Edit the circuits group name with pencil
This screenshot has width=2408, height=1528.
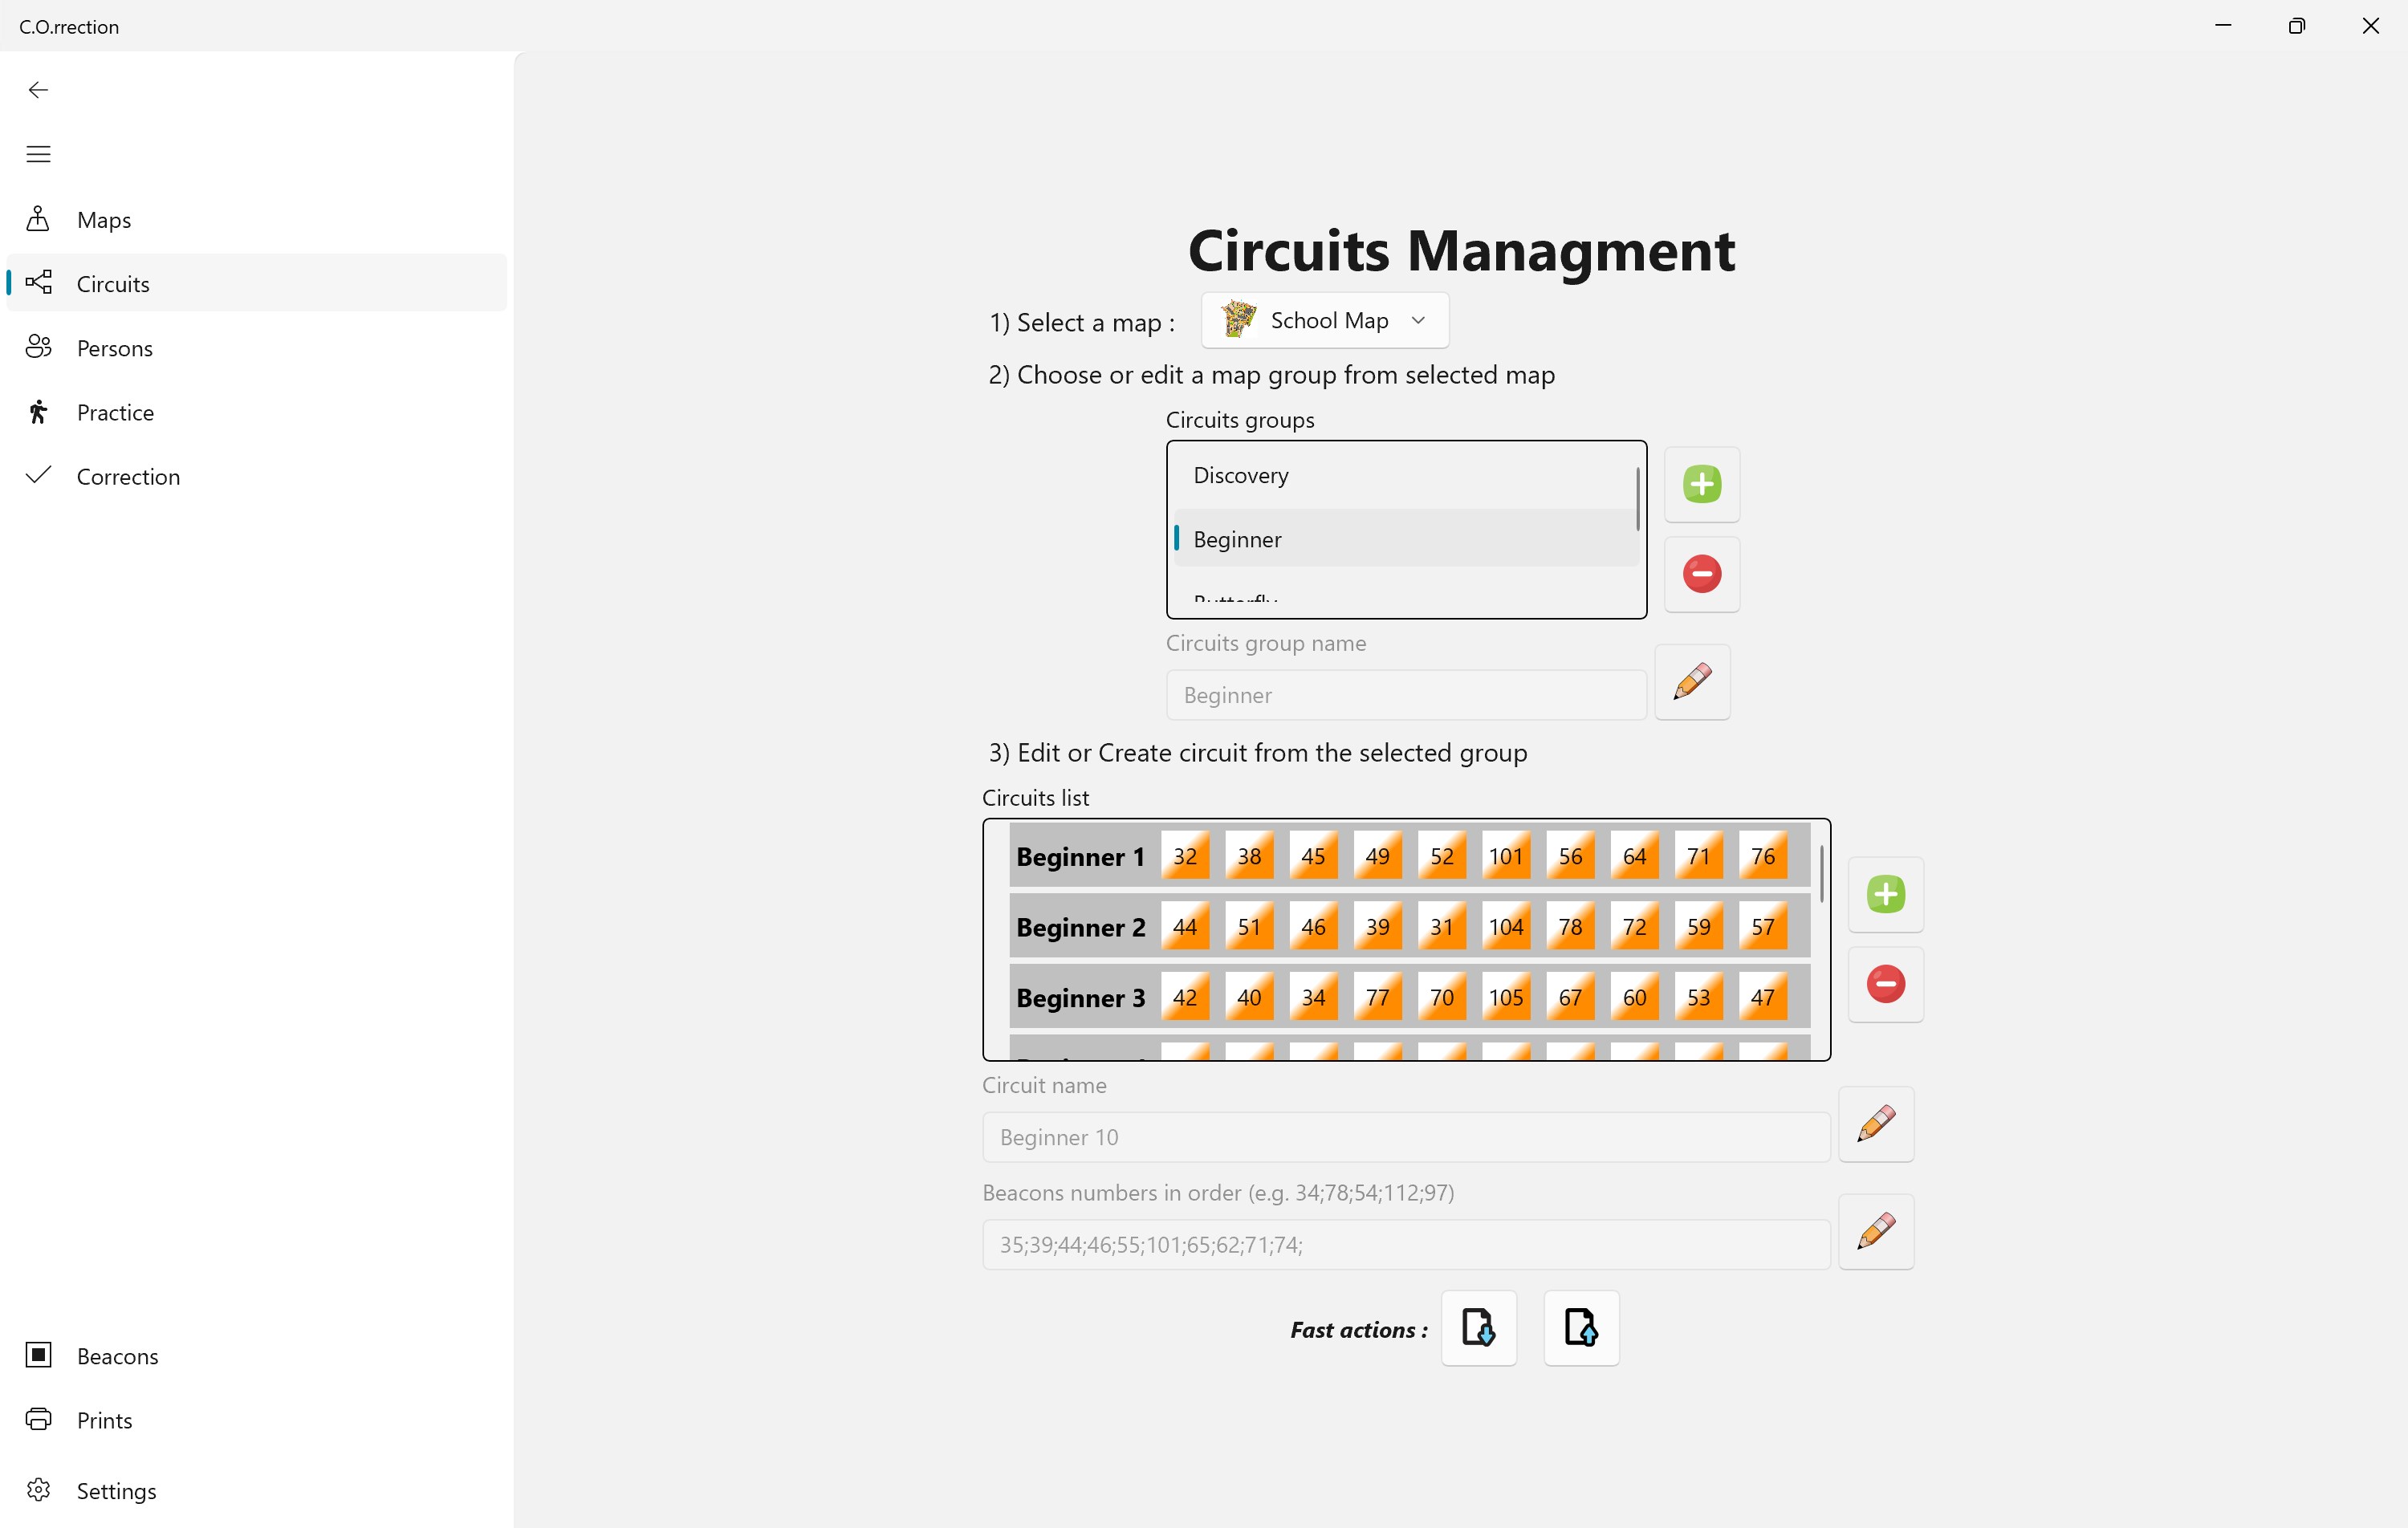pos(1692,682)
